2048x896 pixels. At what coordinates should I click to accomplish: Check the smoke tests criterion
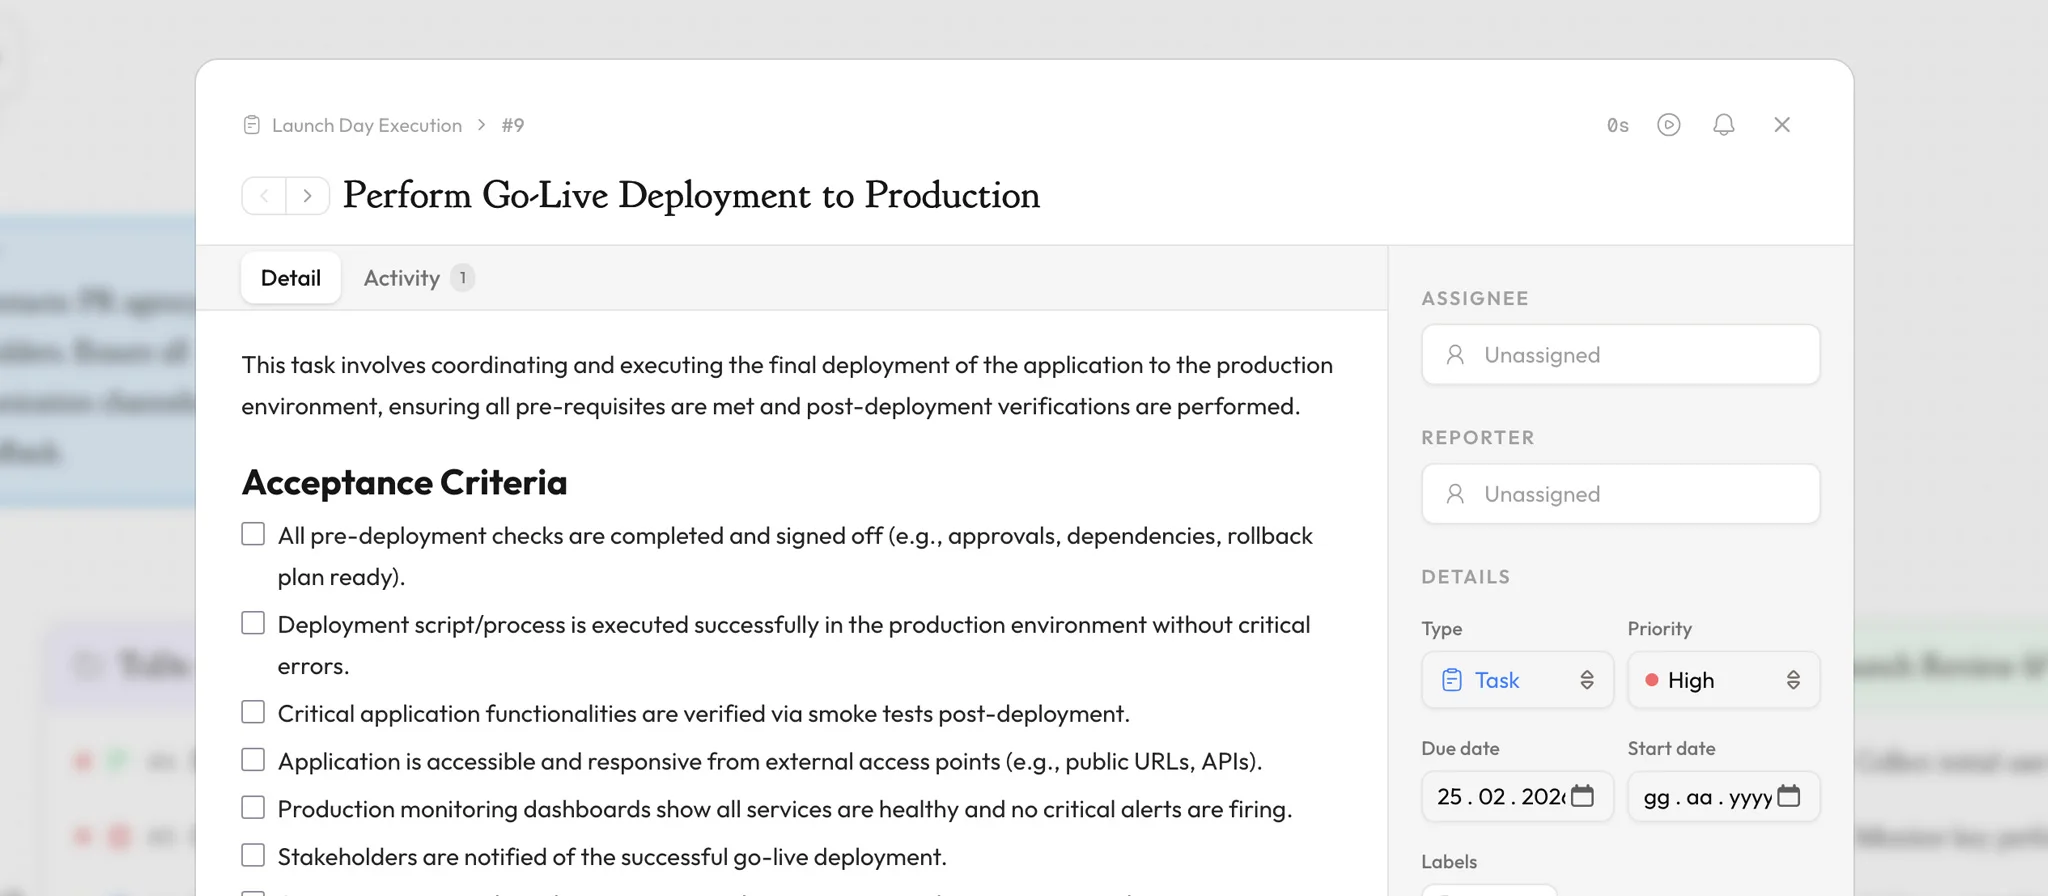(253, 712)
